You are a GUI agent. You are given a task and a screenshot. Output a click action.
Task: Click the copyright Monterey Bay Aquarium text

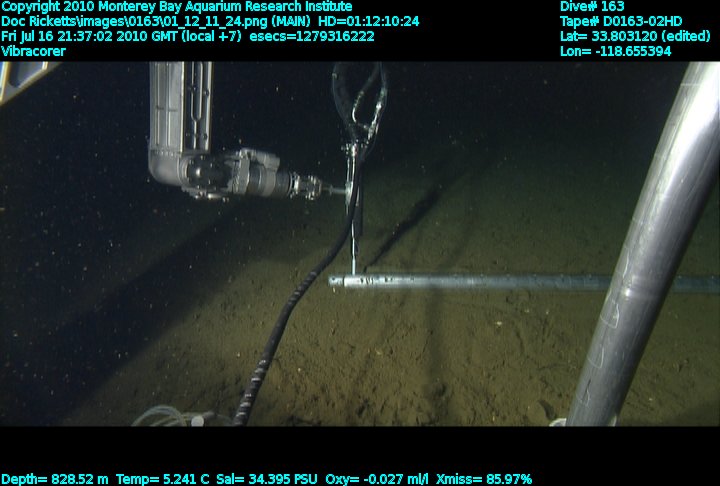point(176,6)
